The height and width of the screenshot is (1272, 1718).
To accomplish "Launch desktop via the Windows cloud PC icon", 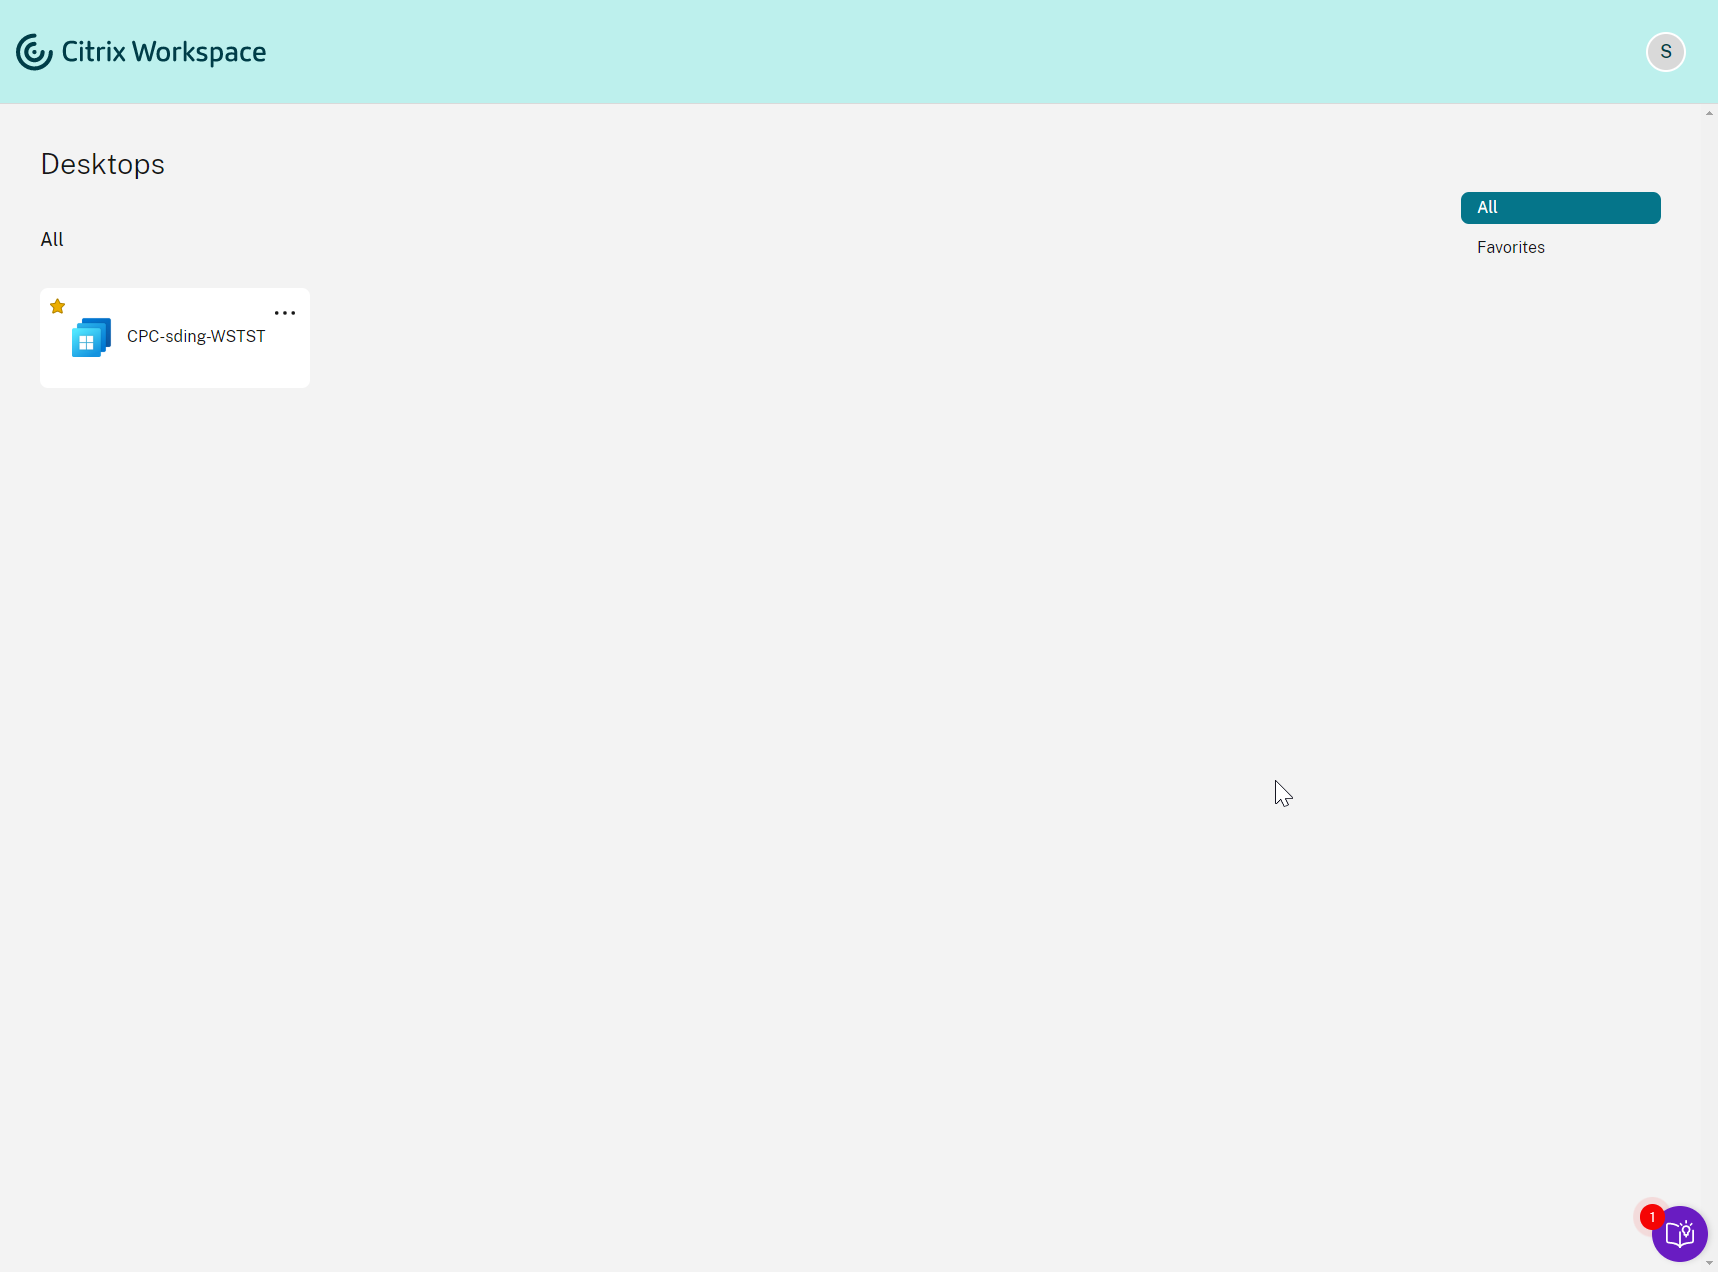I will (91, 338).
